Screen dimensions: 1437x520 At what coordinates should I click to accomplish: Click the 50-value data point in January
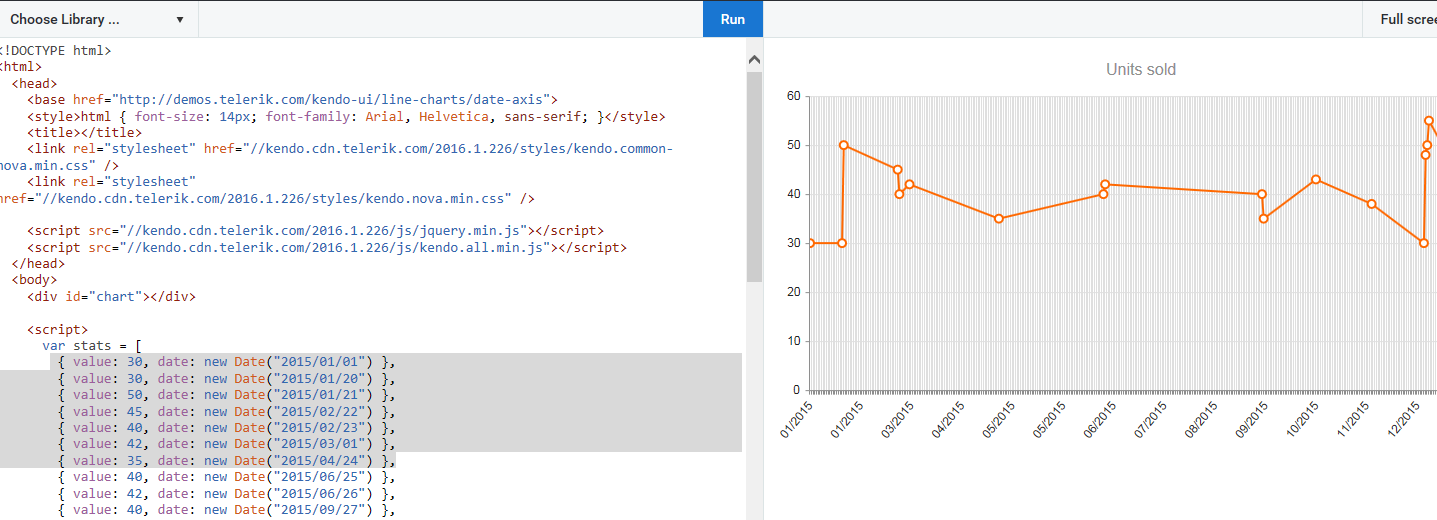tap(844, 145)
